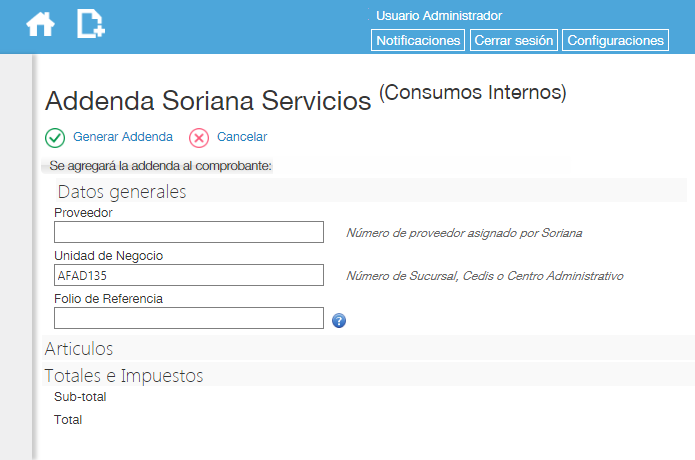Click the (Consumos Internos) subtitle
Image resolution: width=695 pixels, height=460 pixels.
tap(472, 93)
